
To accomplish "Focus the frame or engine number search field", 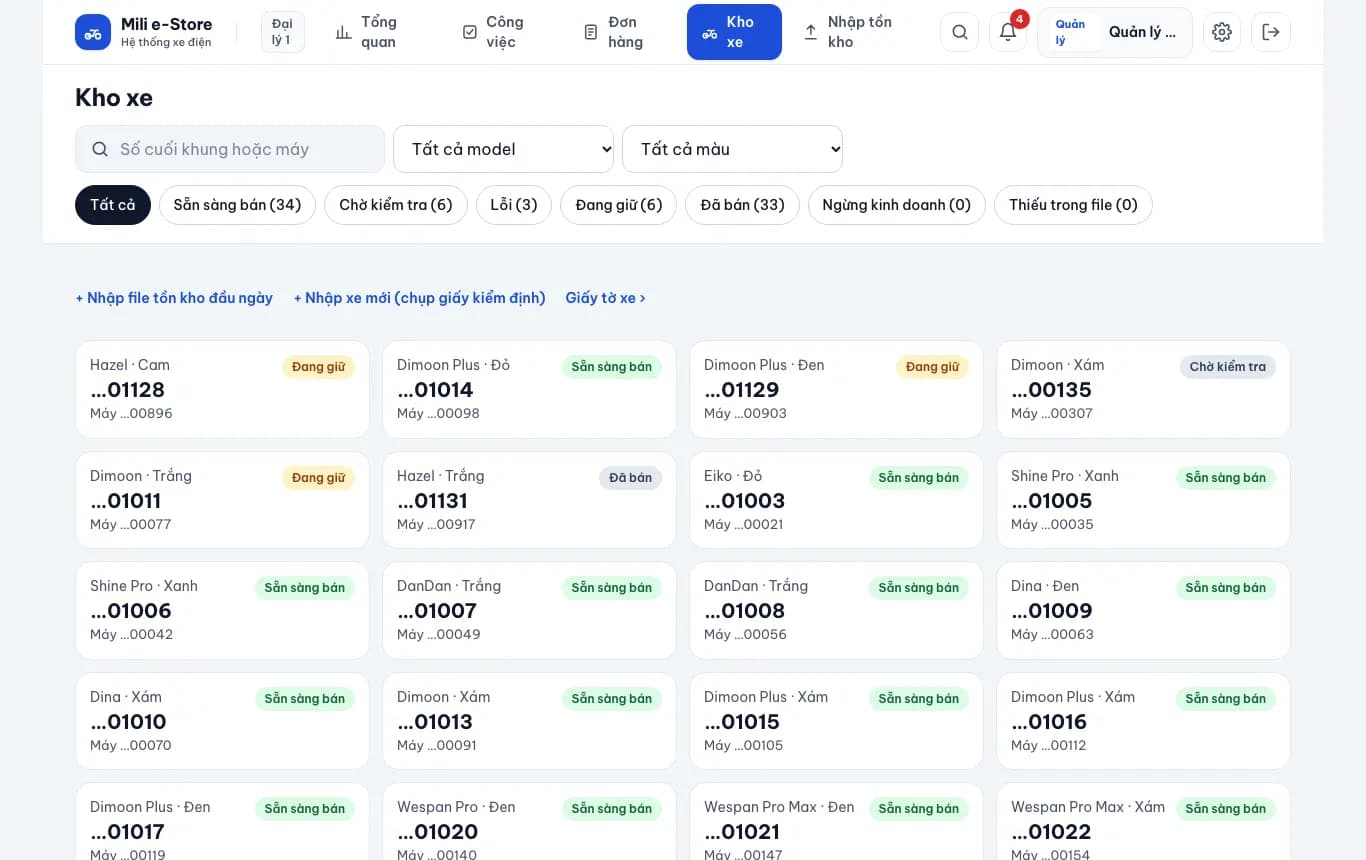I will (x=230, y=149).
